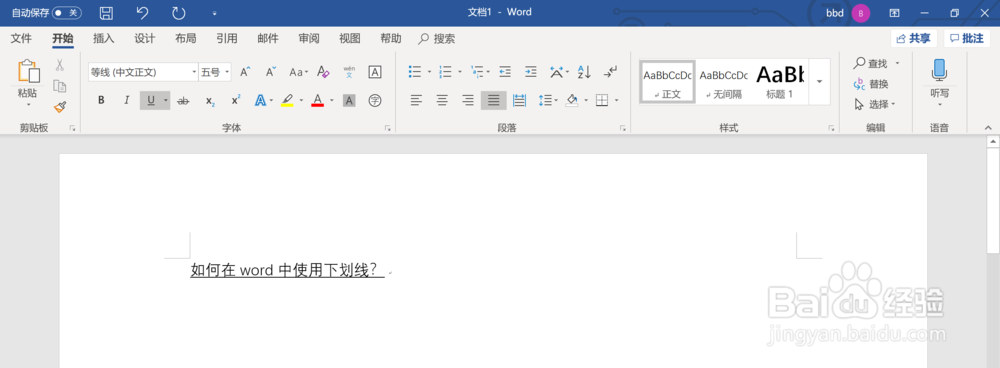Click the Save icon in title bar
1000x368 pixels.
[x=107, y=13]
